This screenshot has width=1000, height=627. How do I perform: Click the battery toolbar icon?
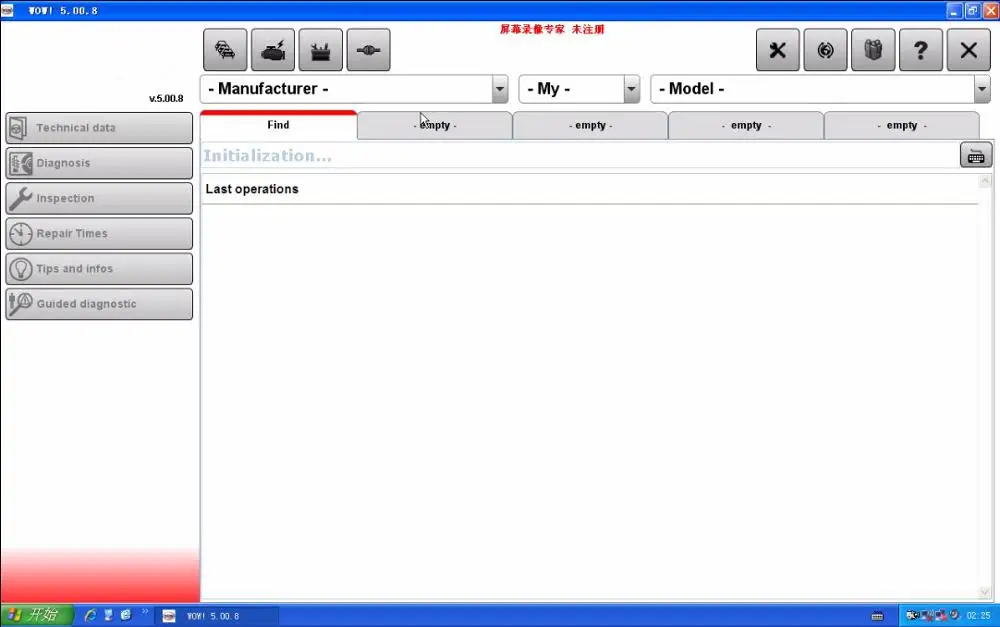pyautogui.click(x=321, y=50)
